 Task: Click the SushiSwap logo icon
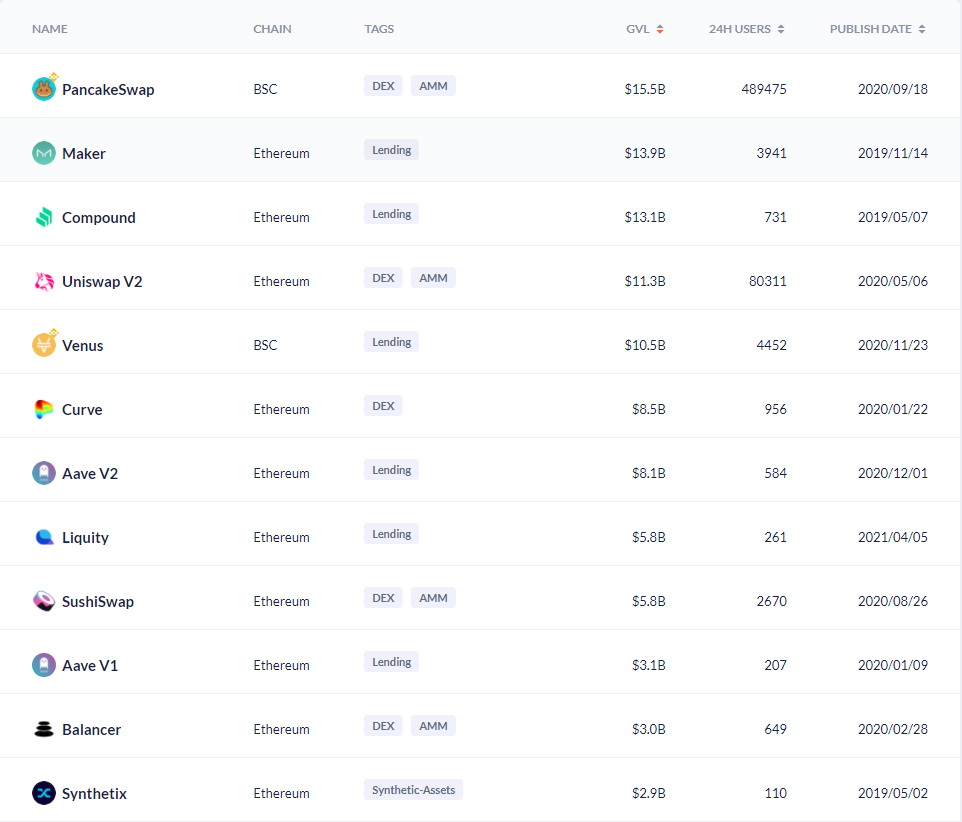(44, 601)
